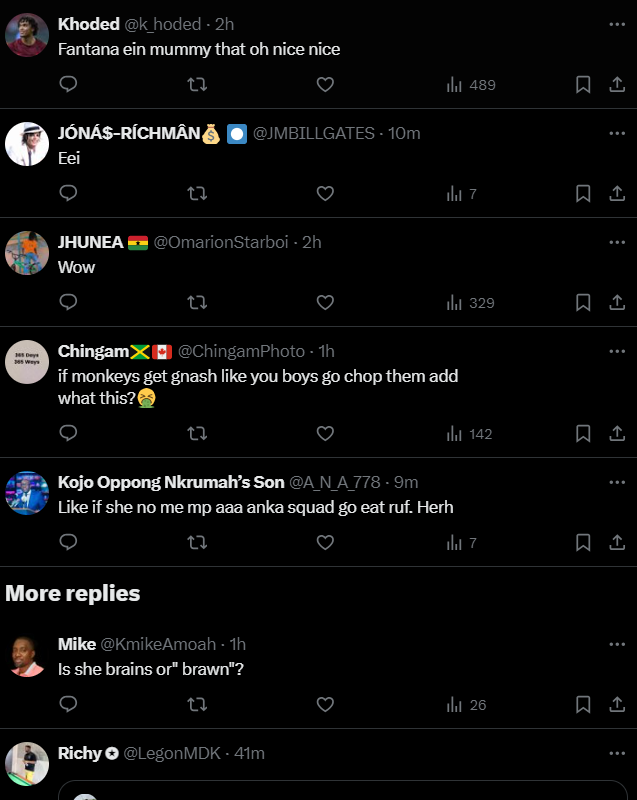This screenshot has width=637, height=800.
Task: Open more menu on Richy's tweet
Action: tap(617, 753)
